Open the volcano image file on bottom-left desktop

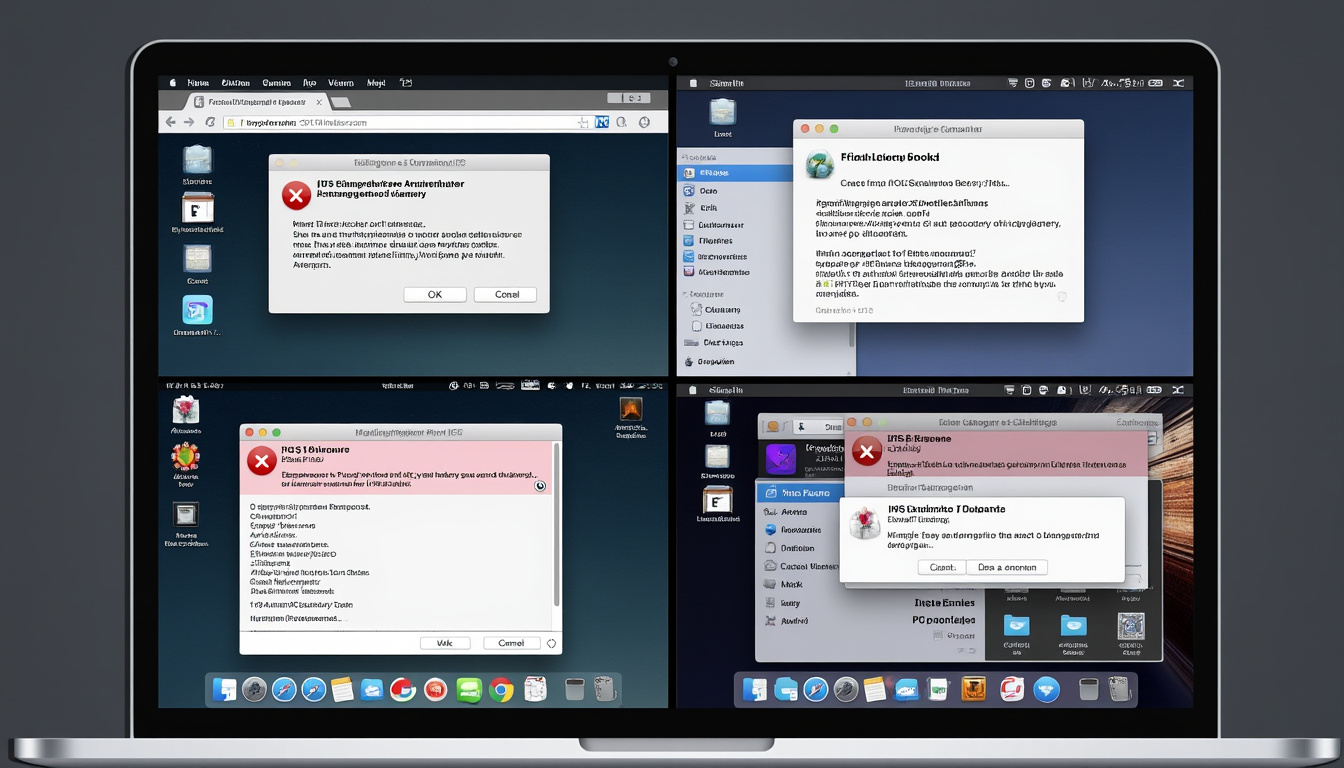630,409
